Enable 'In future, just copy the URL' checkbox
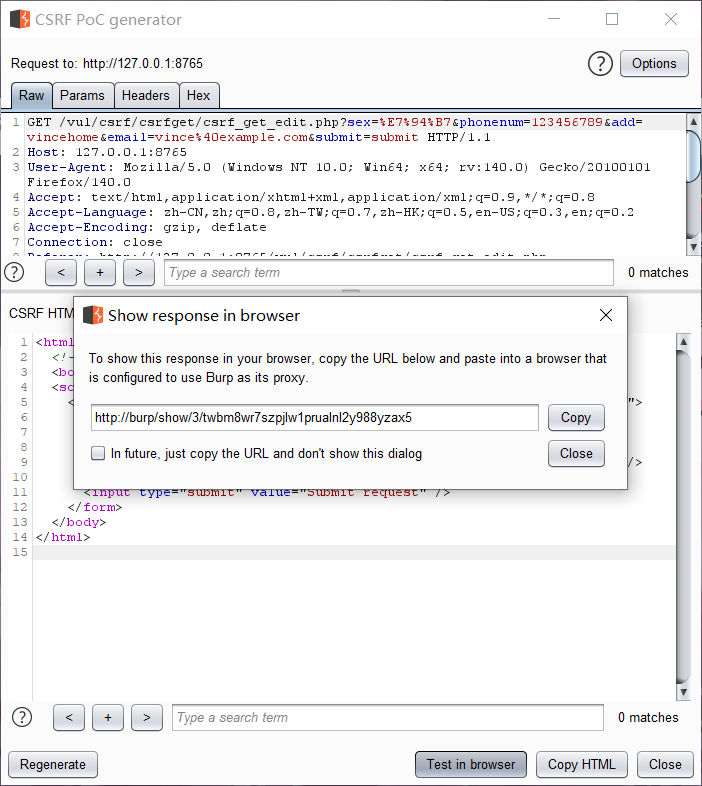The image size is (702, 786). pos(98,454)
